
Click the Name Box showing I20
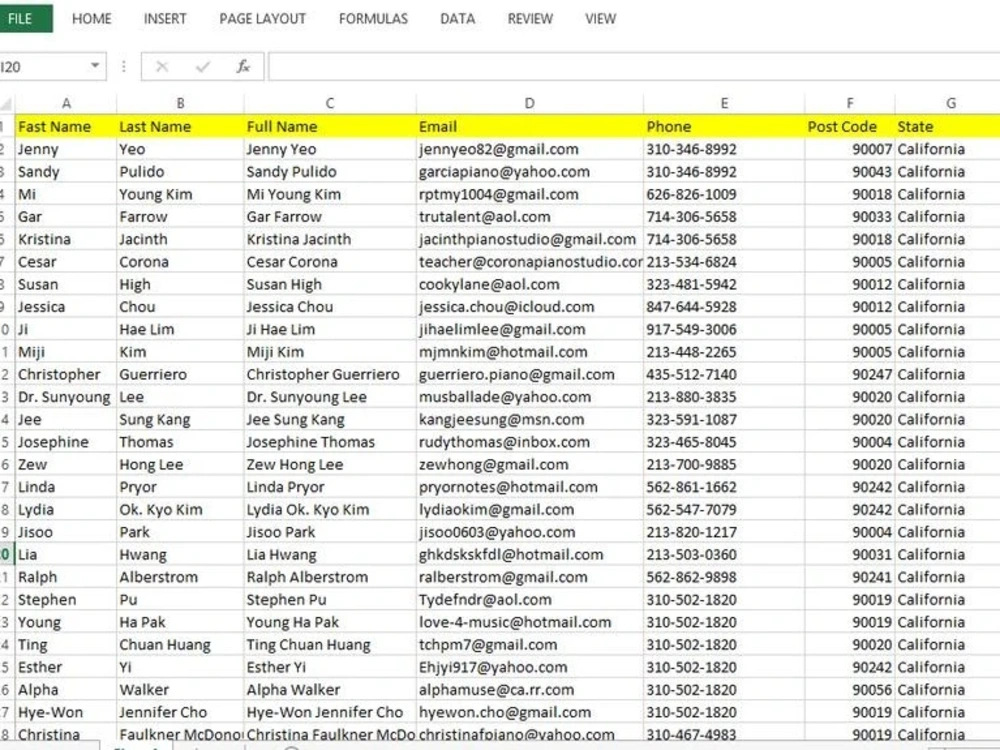point(40,66)
